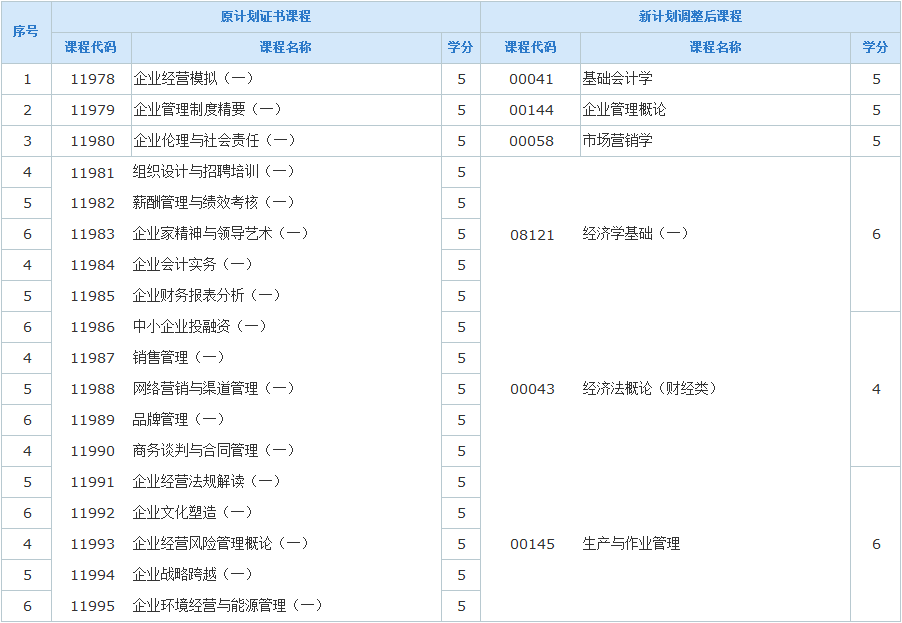The image size is (902, 623).
Task: Click the 薪酬管理与绩效考核（一） course name
Action: 213,203
